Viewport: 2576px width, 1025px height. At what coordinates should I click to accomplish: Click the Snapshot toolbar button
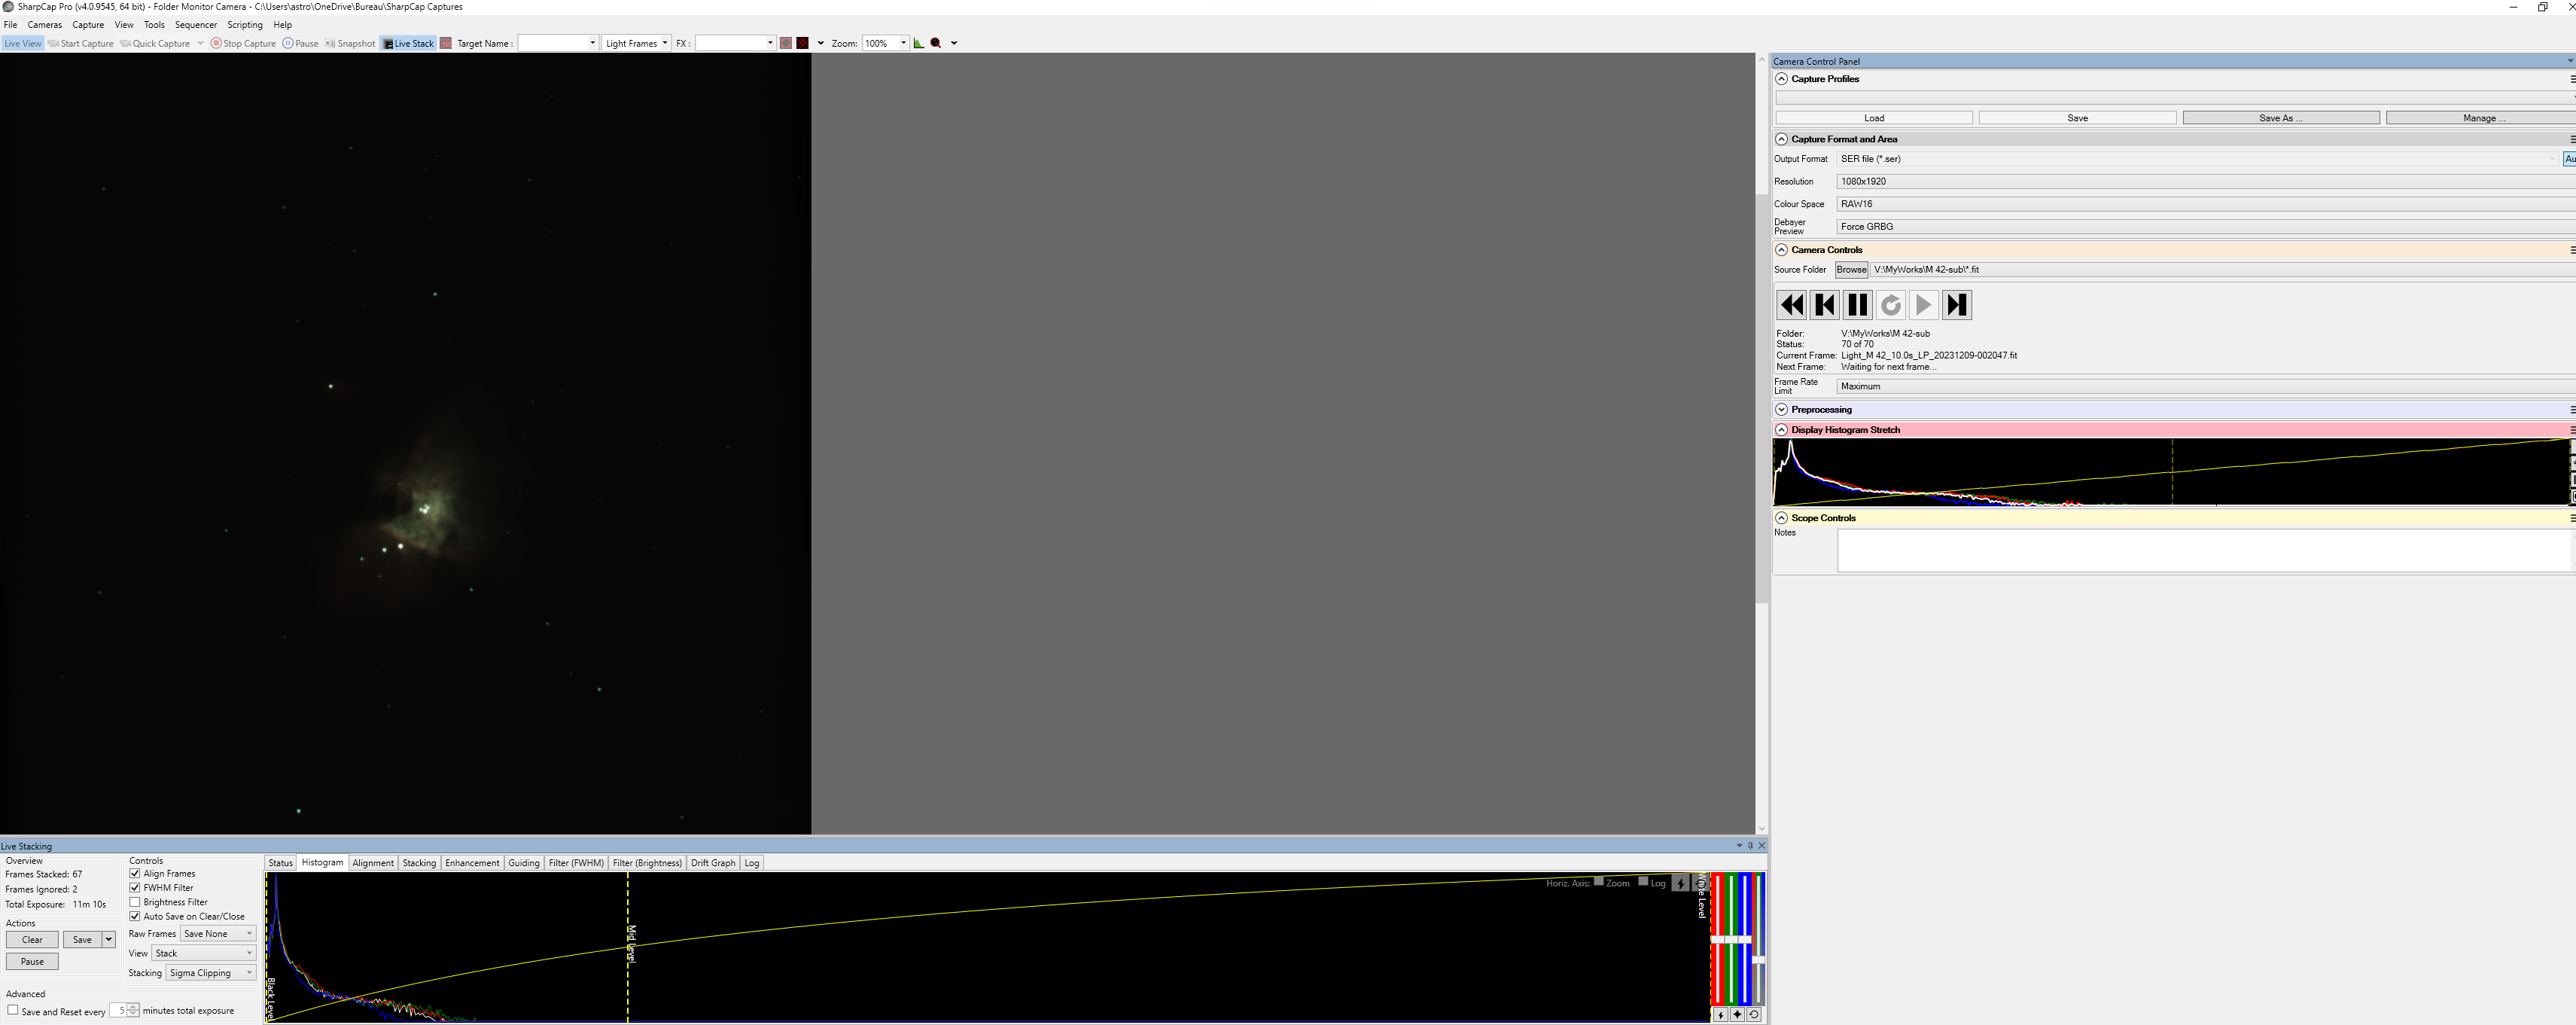(350, 43)
